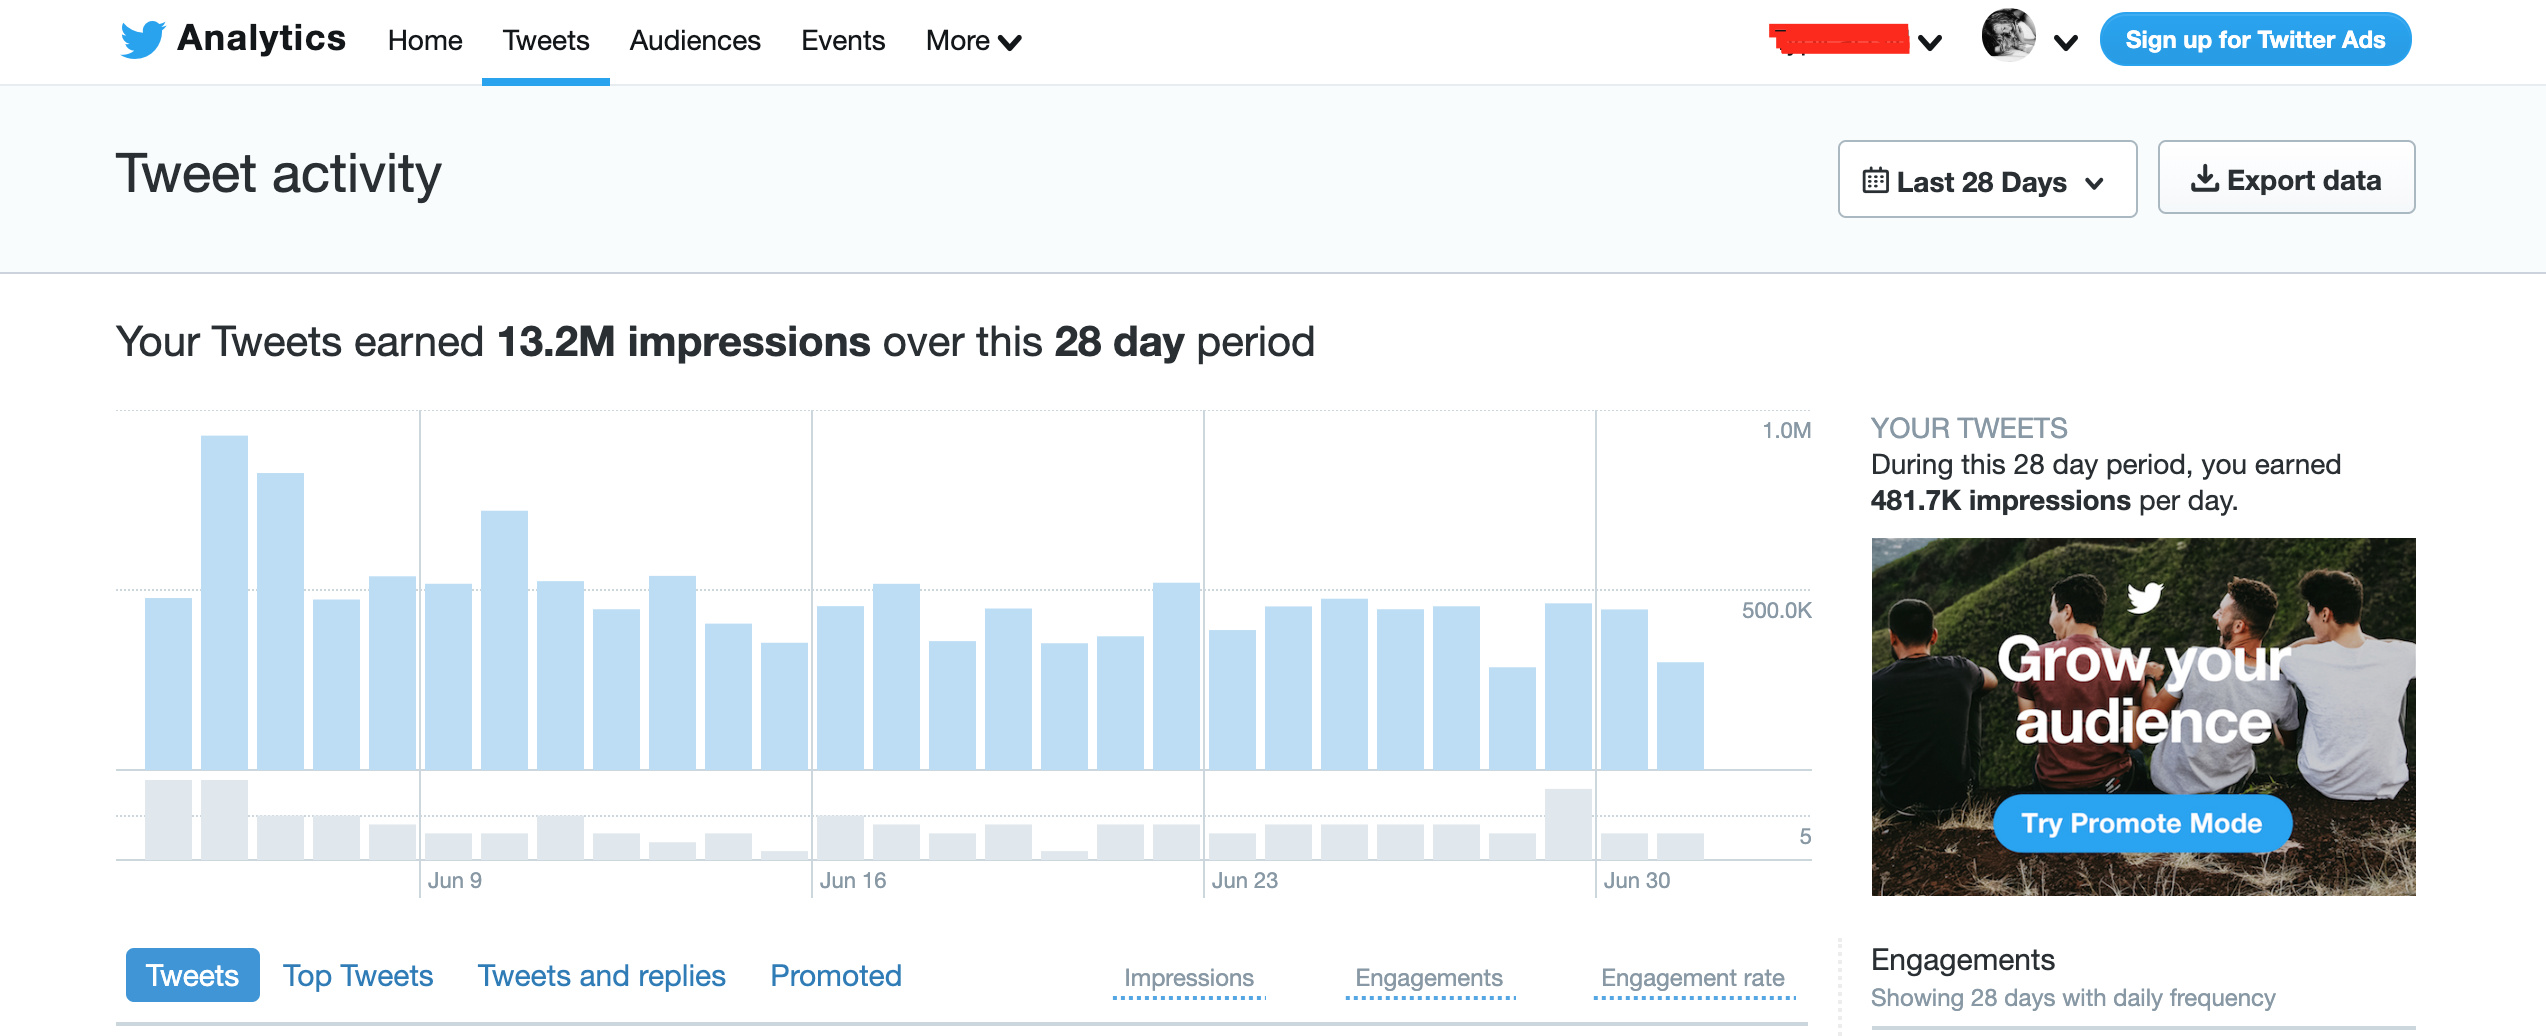Open the Home analytics page

425,41
